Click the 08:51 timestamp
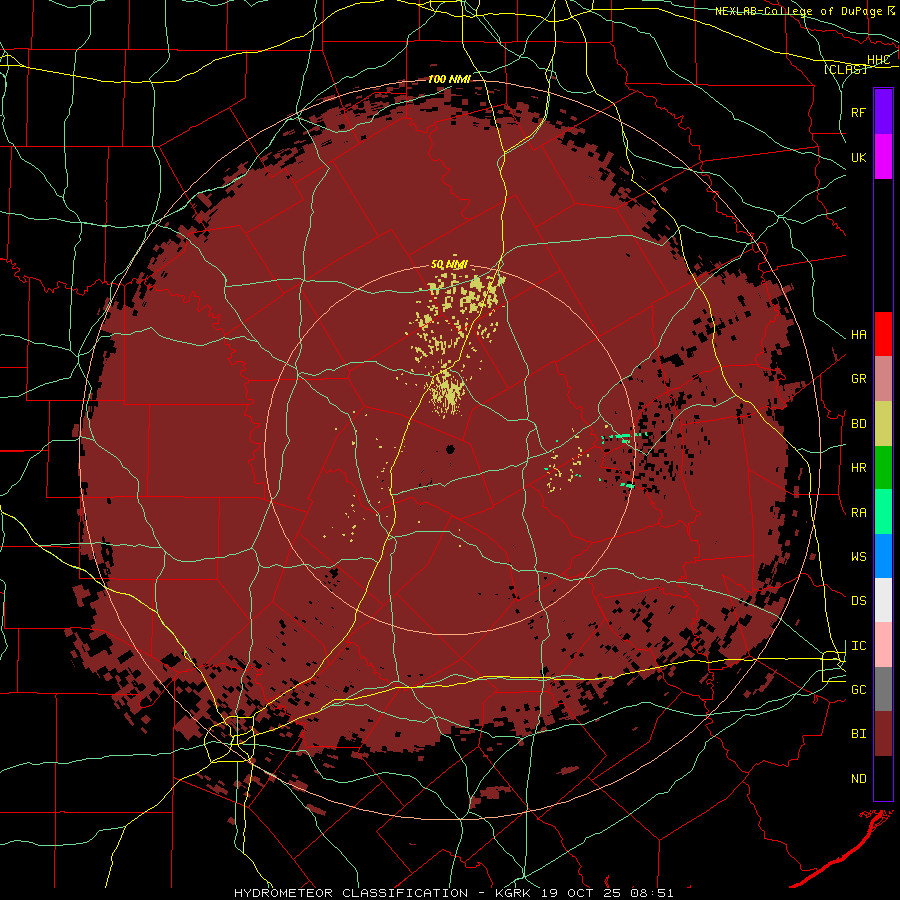 [654, 893]
